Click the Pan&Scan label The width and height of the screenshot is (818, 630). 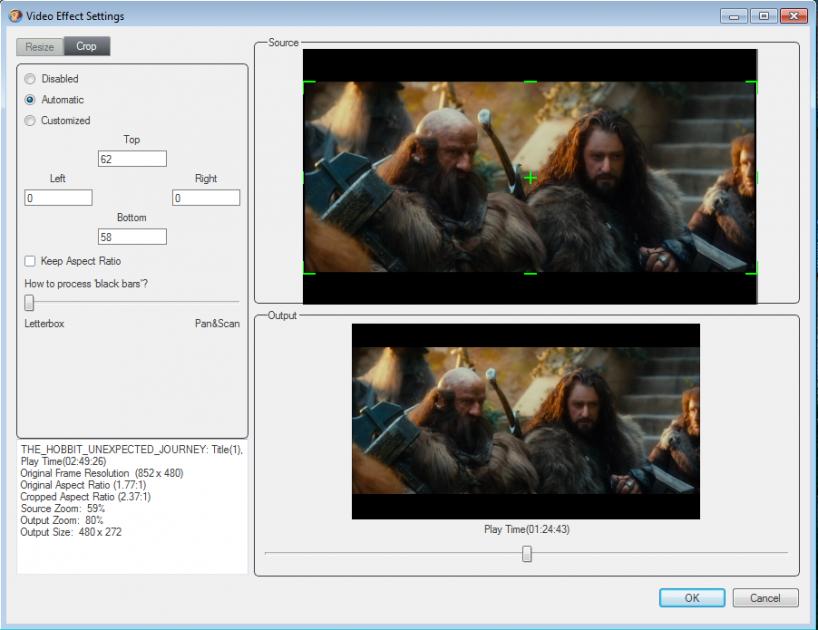click(x=218, y=323)
